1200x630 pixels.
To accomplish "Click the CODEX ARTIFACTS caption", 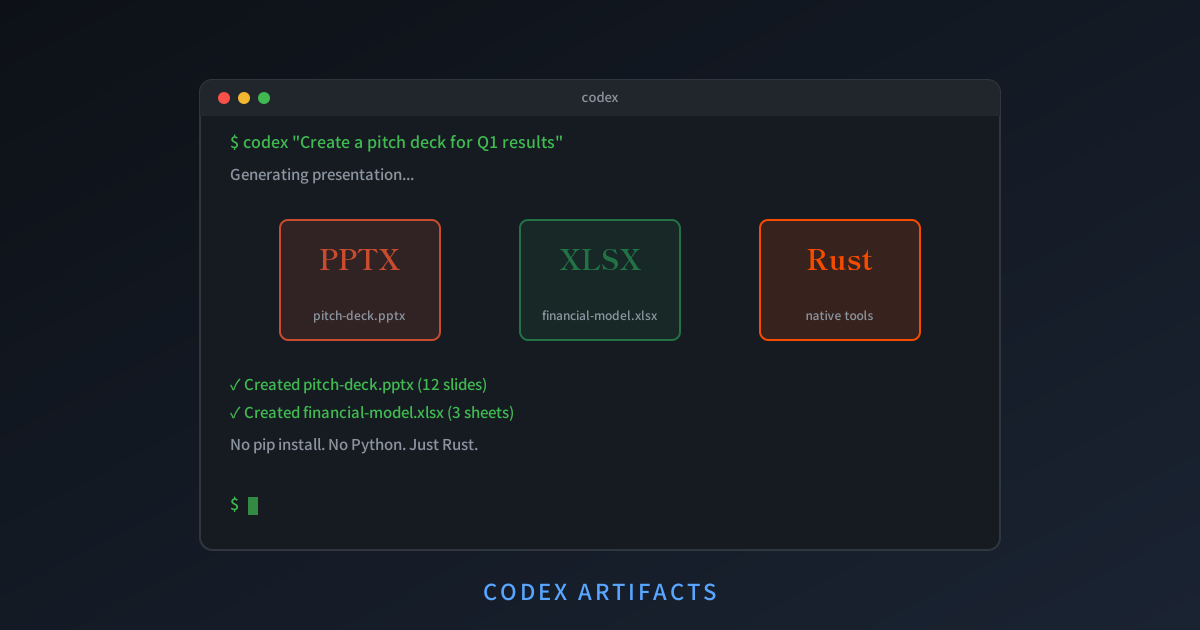I will click(600, 592).
